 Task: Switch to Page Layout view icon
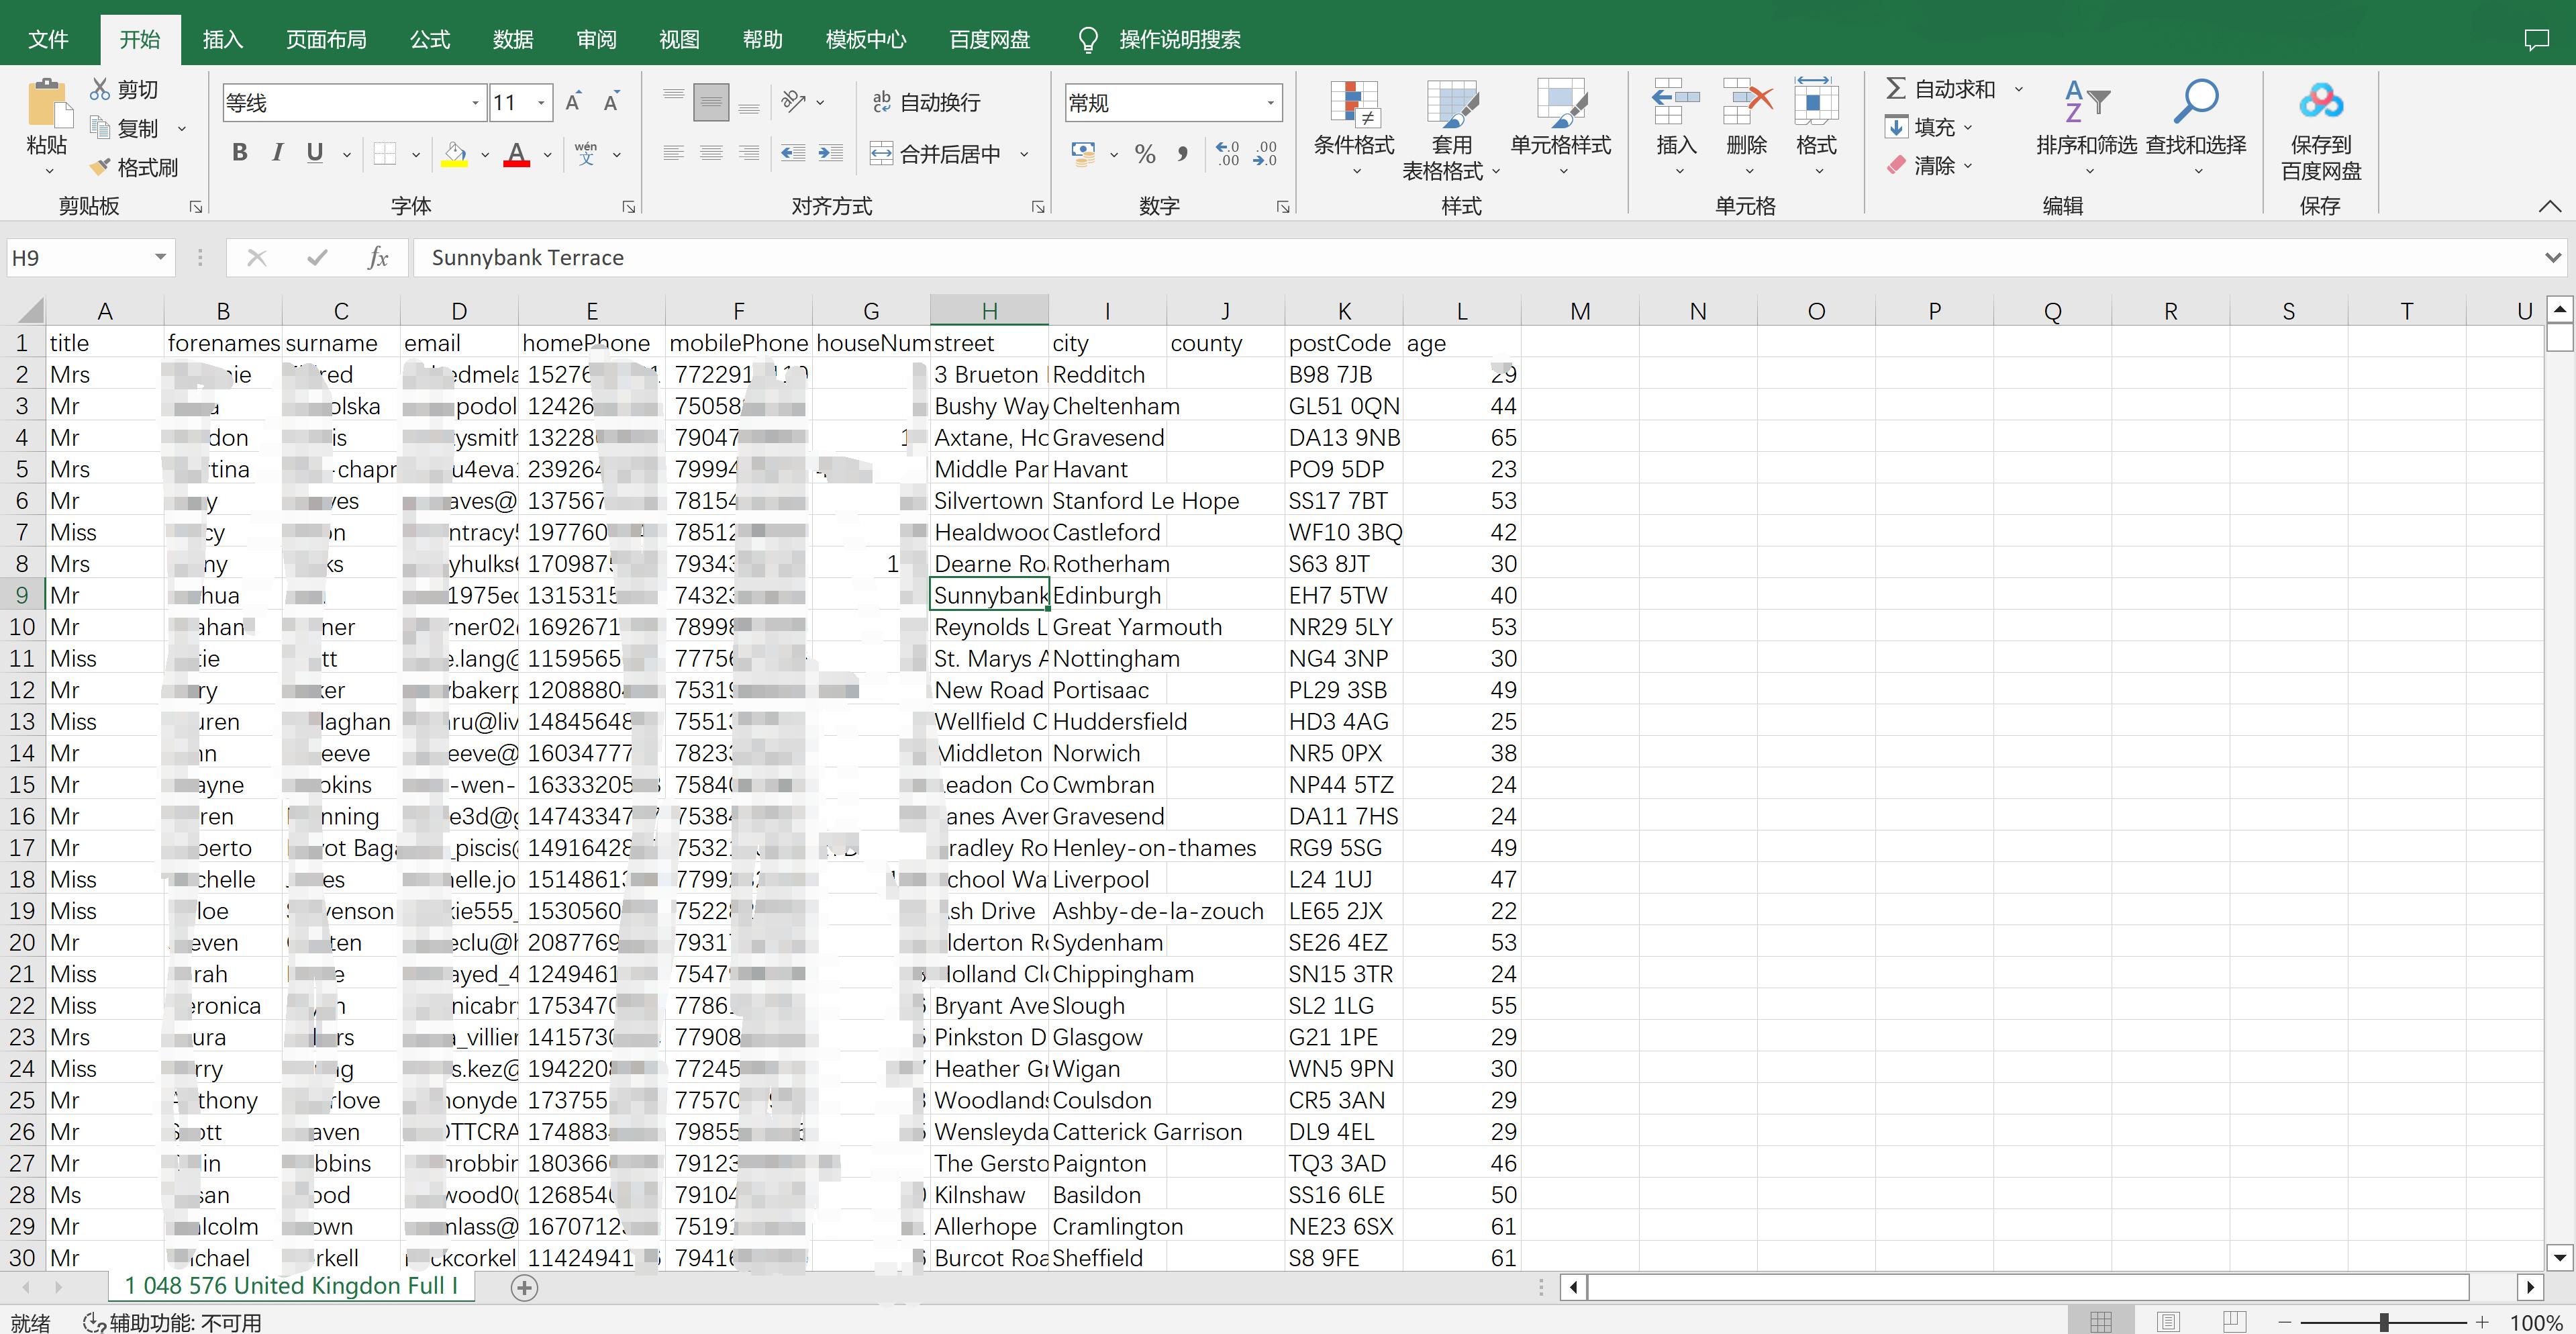2168,1322
